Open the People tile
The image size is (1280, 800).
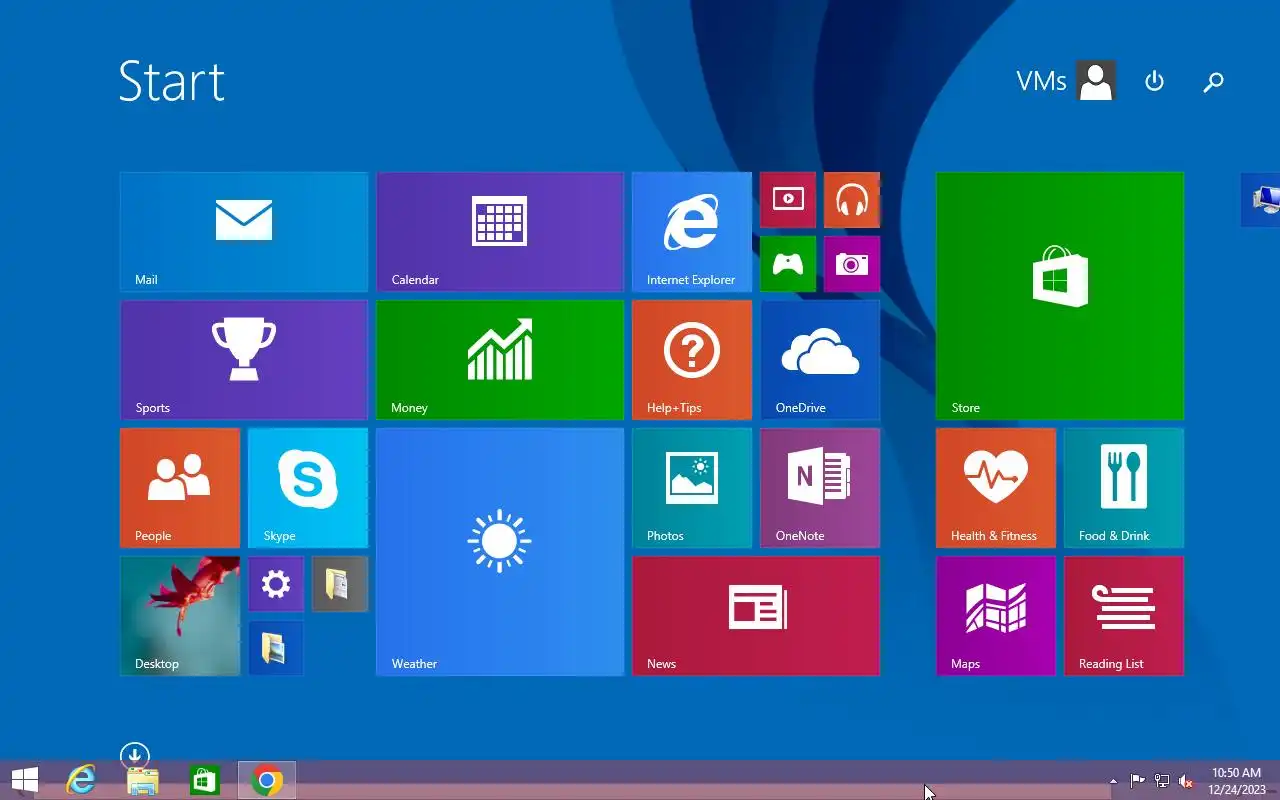[x=180, y=488]
